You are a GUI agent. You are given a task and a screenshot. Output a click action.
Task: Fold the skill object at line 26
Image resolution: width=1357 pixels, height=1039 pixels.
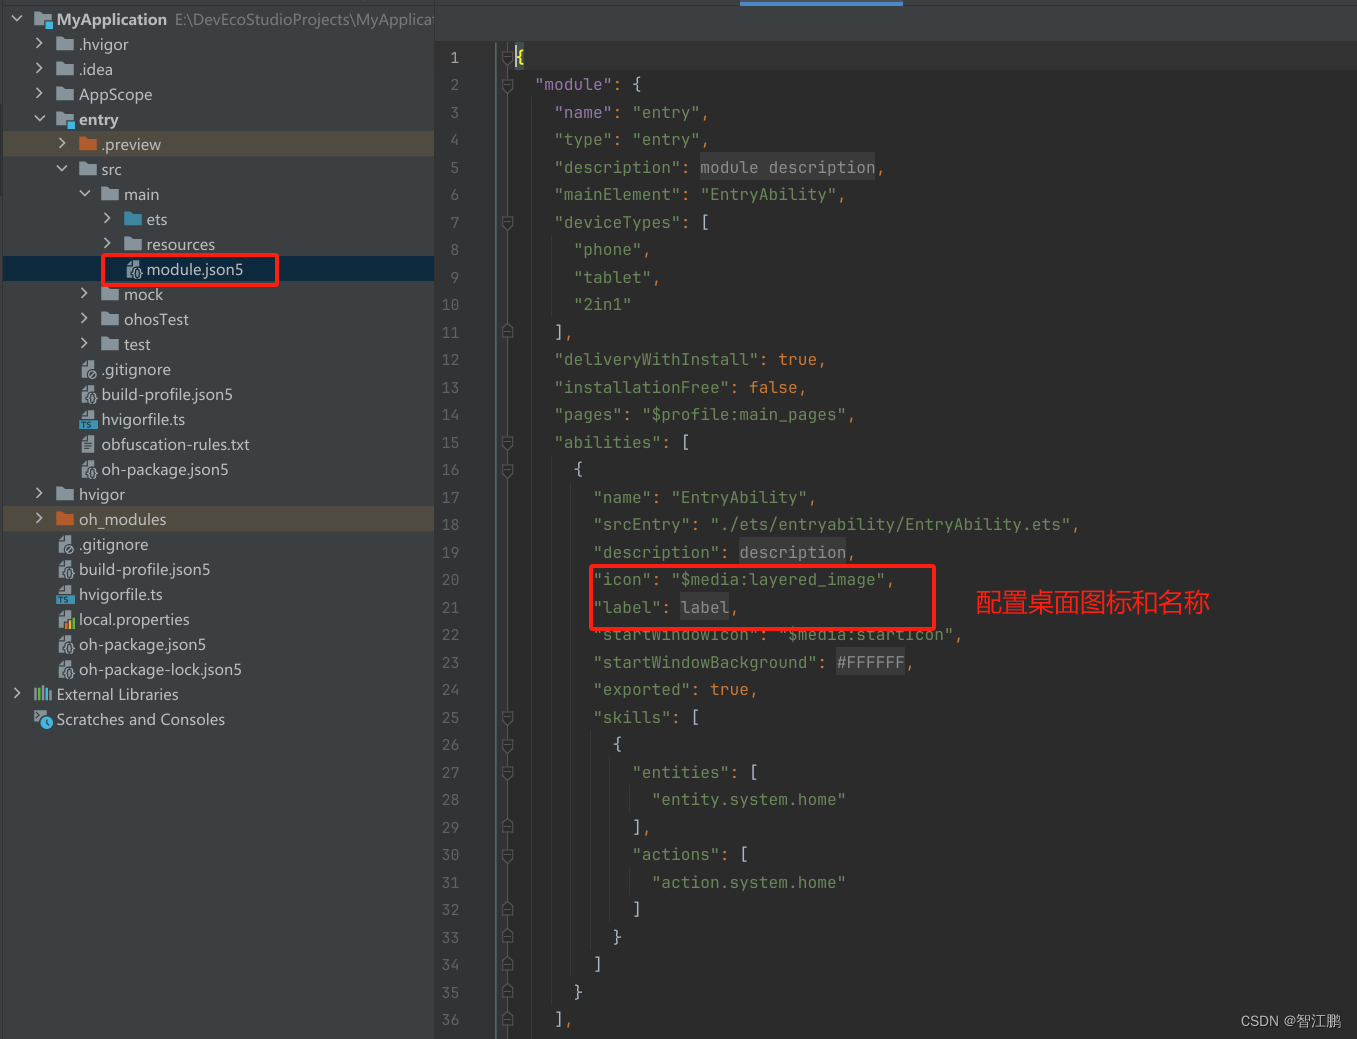pyautogui.click(x=507, y=745)
